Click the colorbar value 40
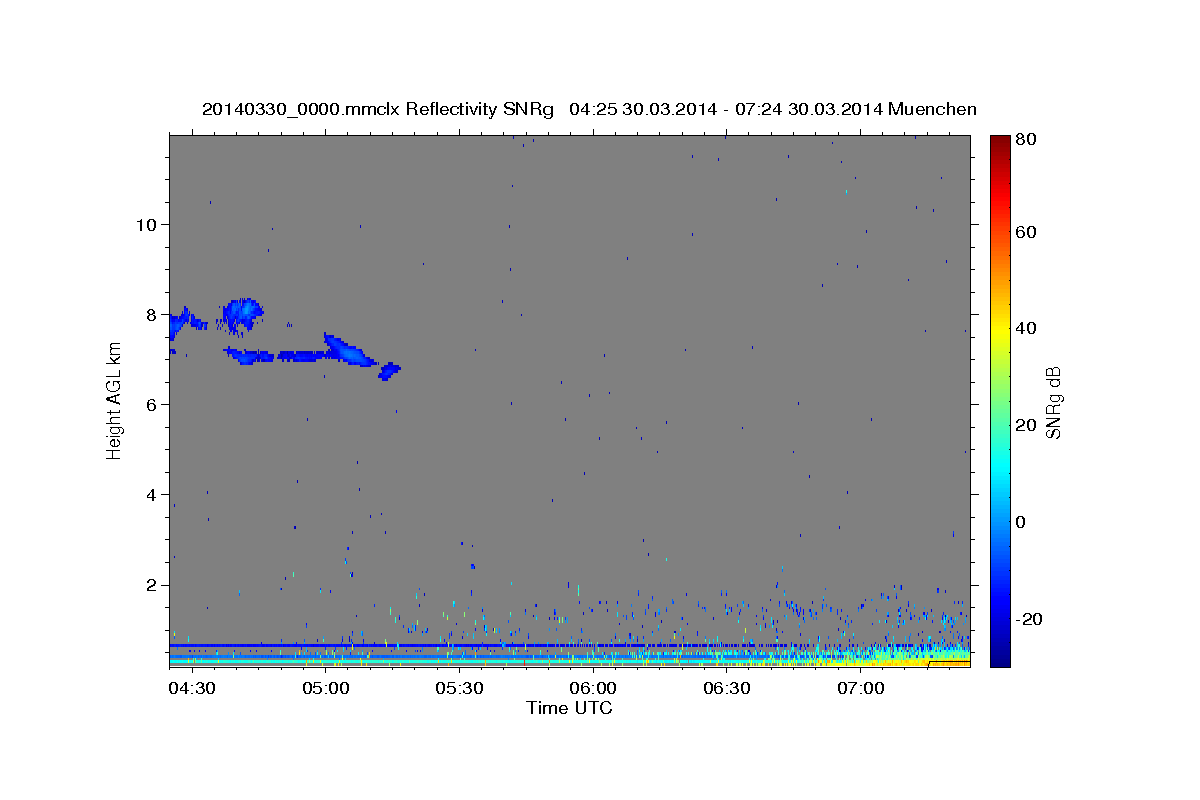The height and width of the screenshot is (800, 1200). tap(1024, 328)
